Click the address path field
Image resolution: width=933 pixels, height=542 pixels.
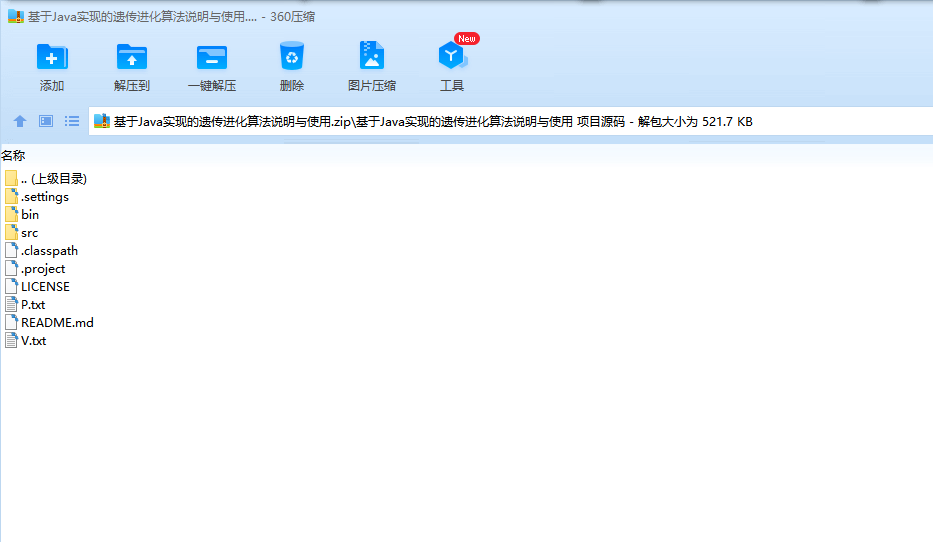[511, 121]
